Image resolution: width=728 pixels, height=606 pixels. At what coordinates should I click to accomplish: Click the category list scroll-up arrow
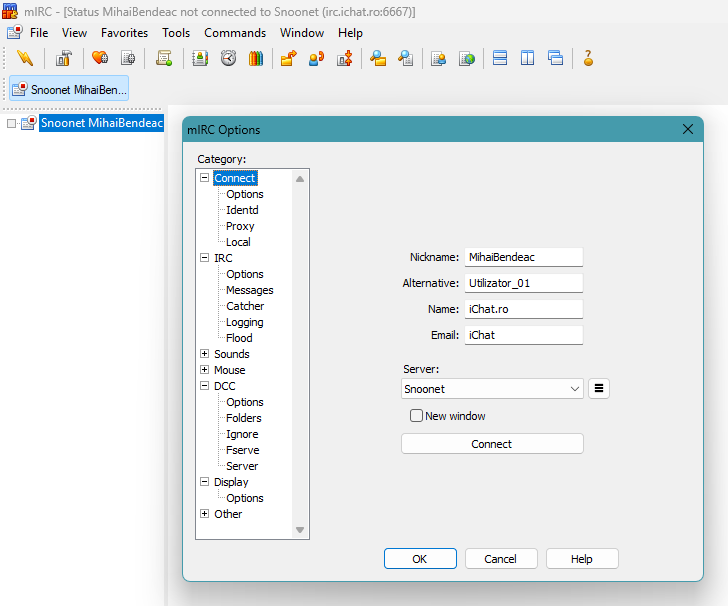(x=300, y=179)
